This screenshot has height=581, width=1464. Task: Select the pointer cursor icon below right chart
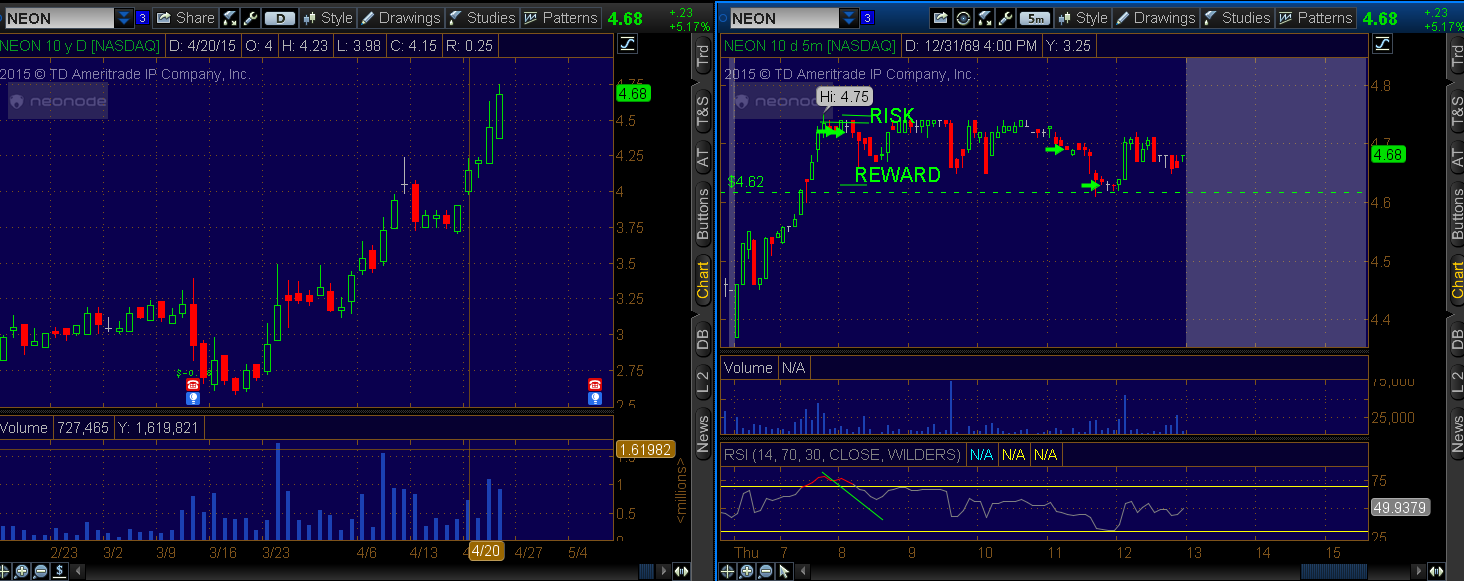point(783,571)
